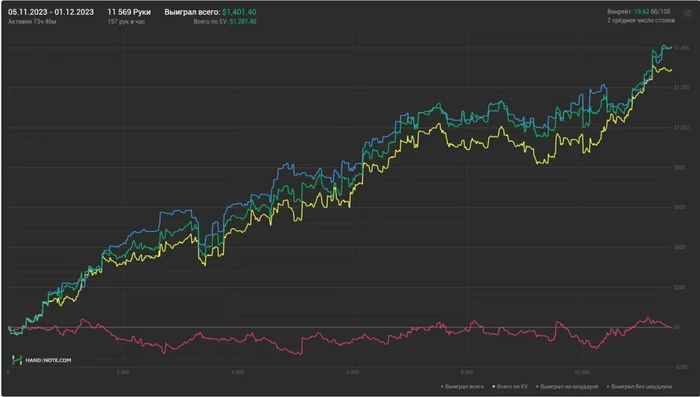Click the -$200 y-axis label
This screenshot has width=700, height=397.
click(680, 367)
